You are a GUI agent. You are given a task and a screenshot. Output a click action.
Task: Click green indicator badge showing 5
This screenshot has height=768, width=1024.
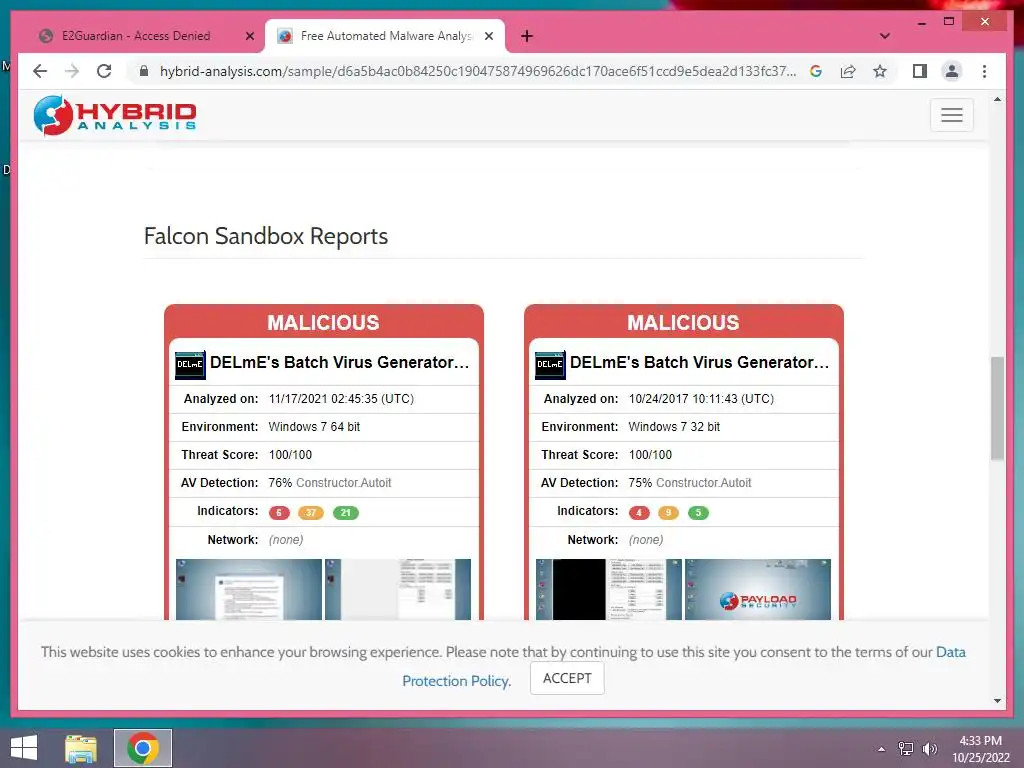[x=698, y=513]
